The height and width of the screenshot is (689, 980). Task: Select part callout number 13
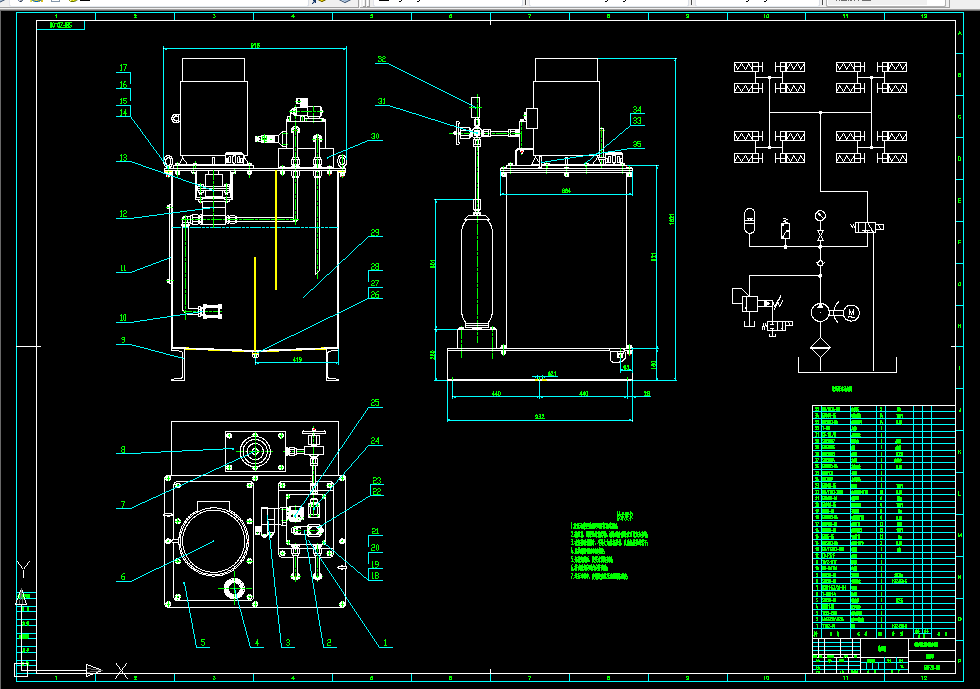[x=123, y=158]
